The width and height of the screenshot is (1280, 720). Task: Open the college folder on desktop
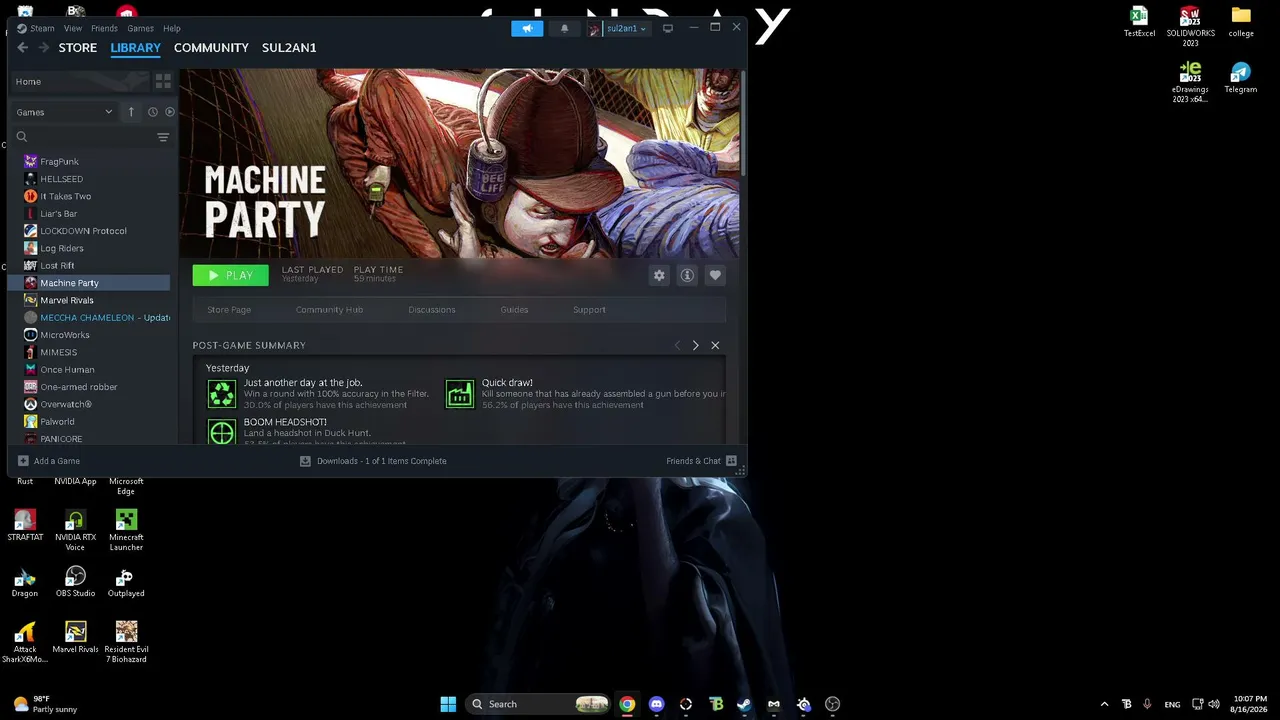[1241, 22]
